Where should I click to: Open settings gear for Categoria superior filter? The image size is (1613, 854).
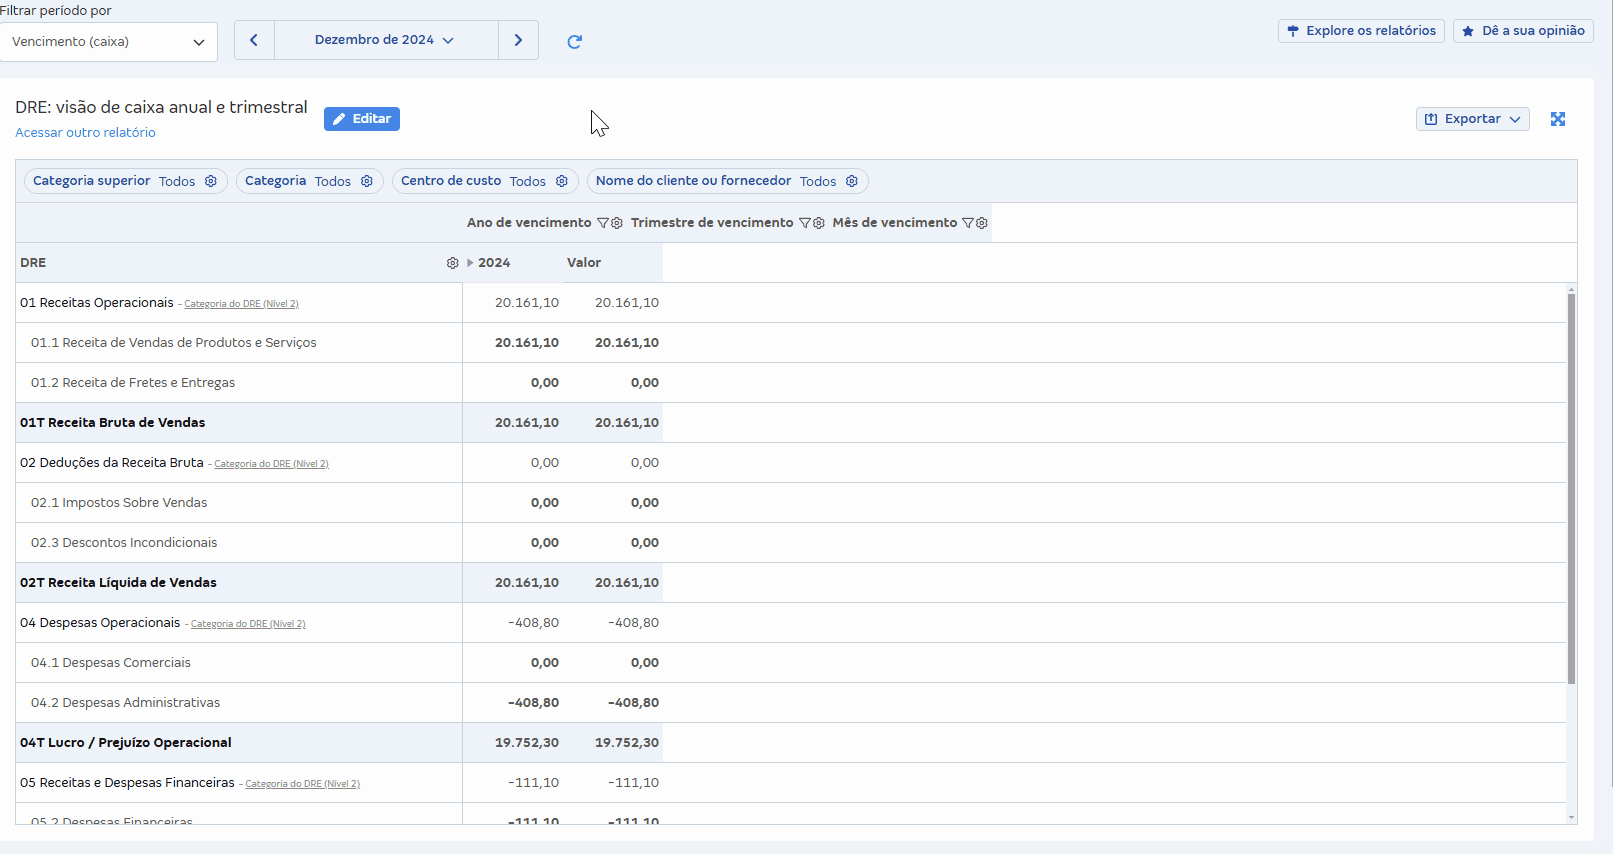click(211, 181)
